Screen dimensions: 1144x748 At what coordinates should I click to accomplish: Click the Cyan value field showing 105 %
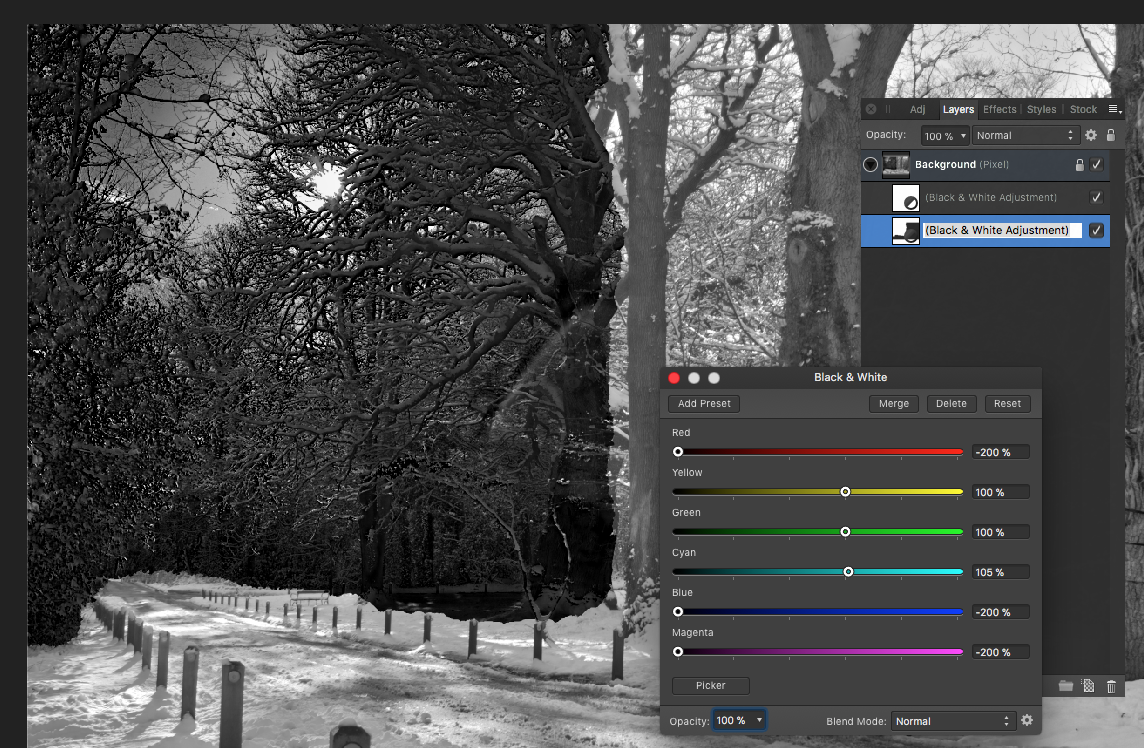coord(1000,573)
